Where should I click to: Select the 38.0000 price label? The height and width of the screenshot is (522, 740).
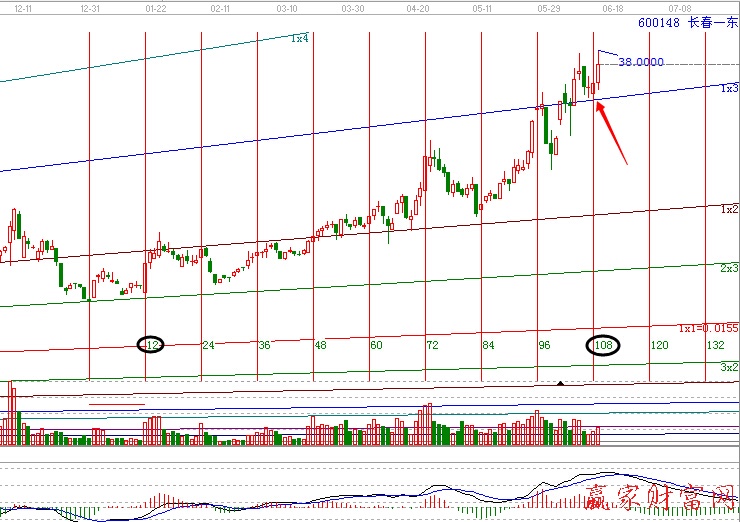pos(640,62)
